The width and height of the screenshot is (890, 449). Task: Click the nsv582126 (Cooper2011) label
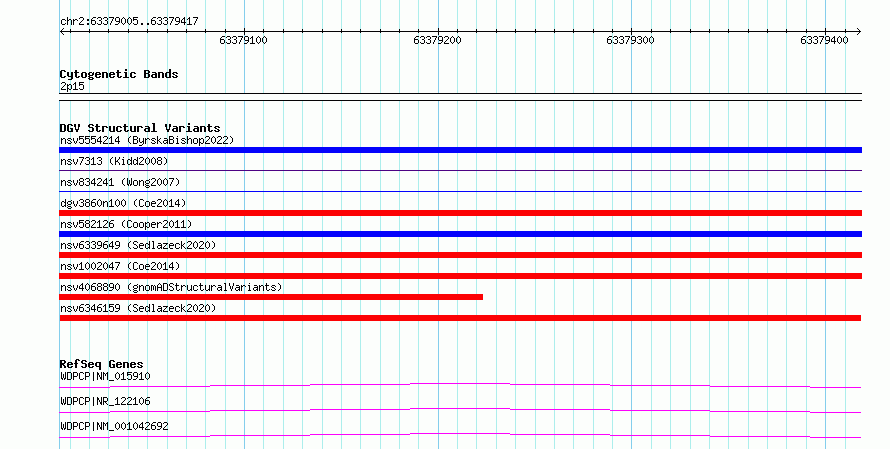(126, 224)
